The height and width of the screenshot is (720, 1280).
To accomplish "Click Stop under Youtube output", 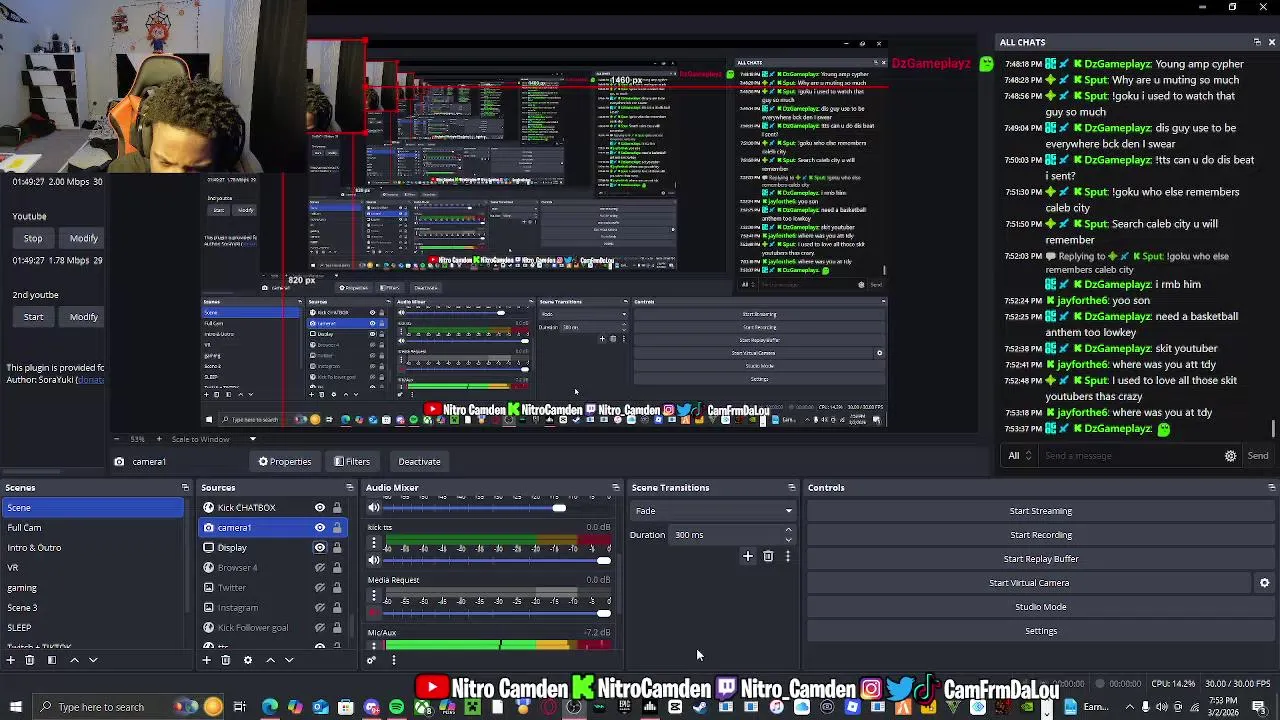I will [x=33, y=239].
